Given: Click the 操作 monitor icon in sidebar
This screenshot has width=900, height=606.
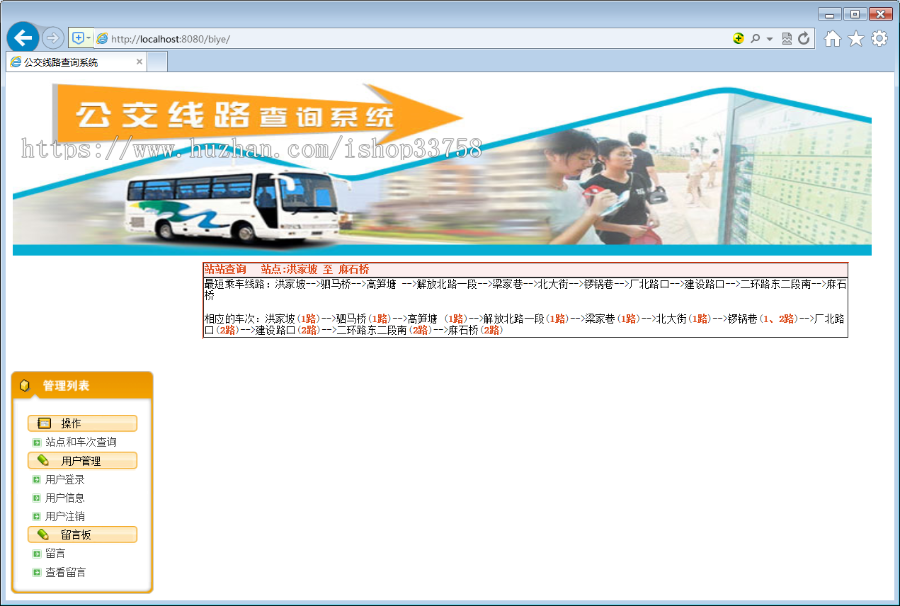Looking at the screenshot, I should point(44,422).
